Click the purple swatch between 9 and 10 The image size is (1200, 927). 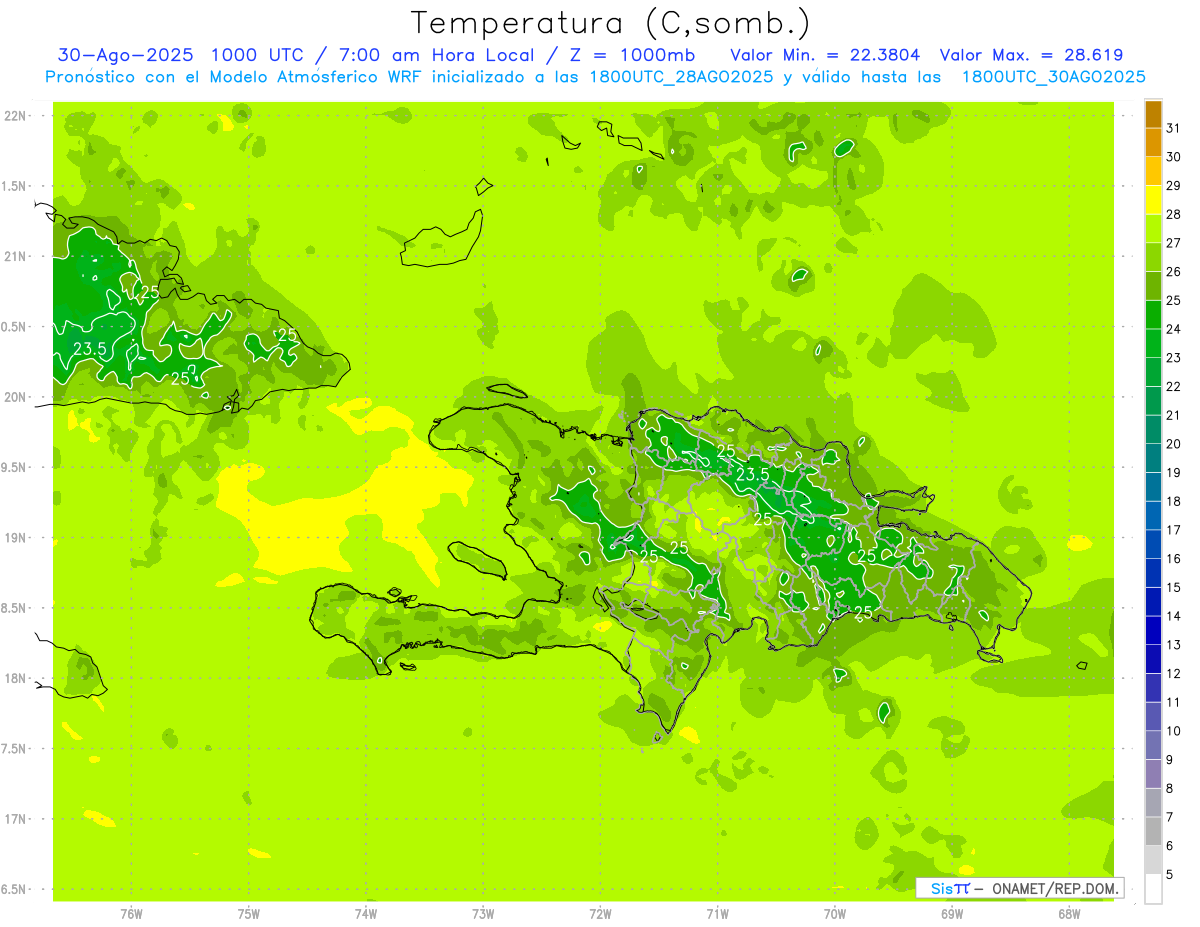pyautogui.click(x=1153, y=745)
